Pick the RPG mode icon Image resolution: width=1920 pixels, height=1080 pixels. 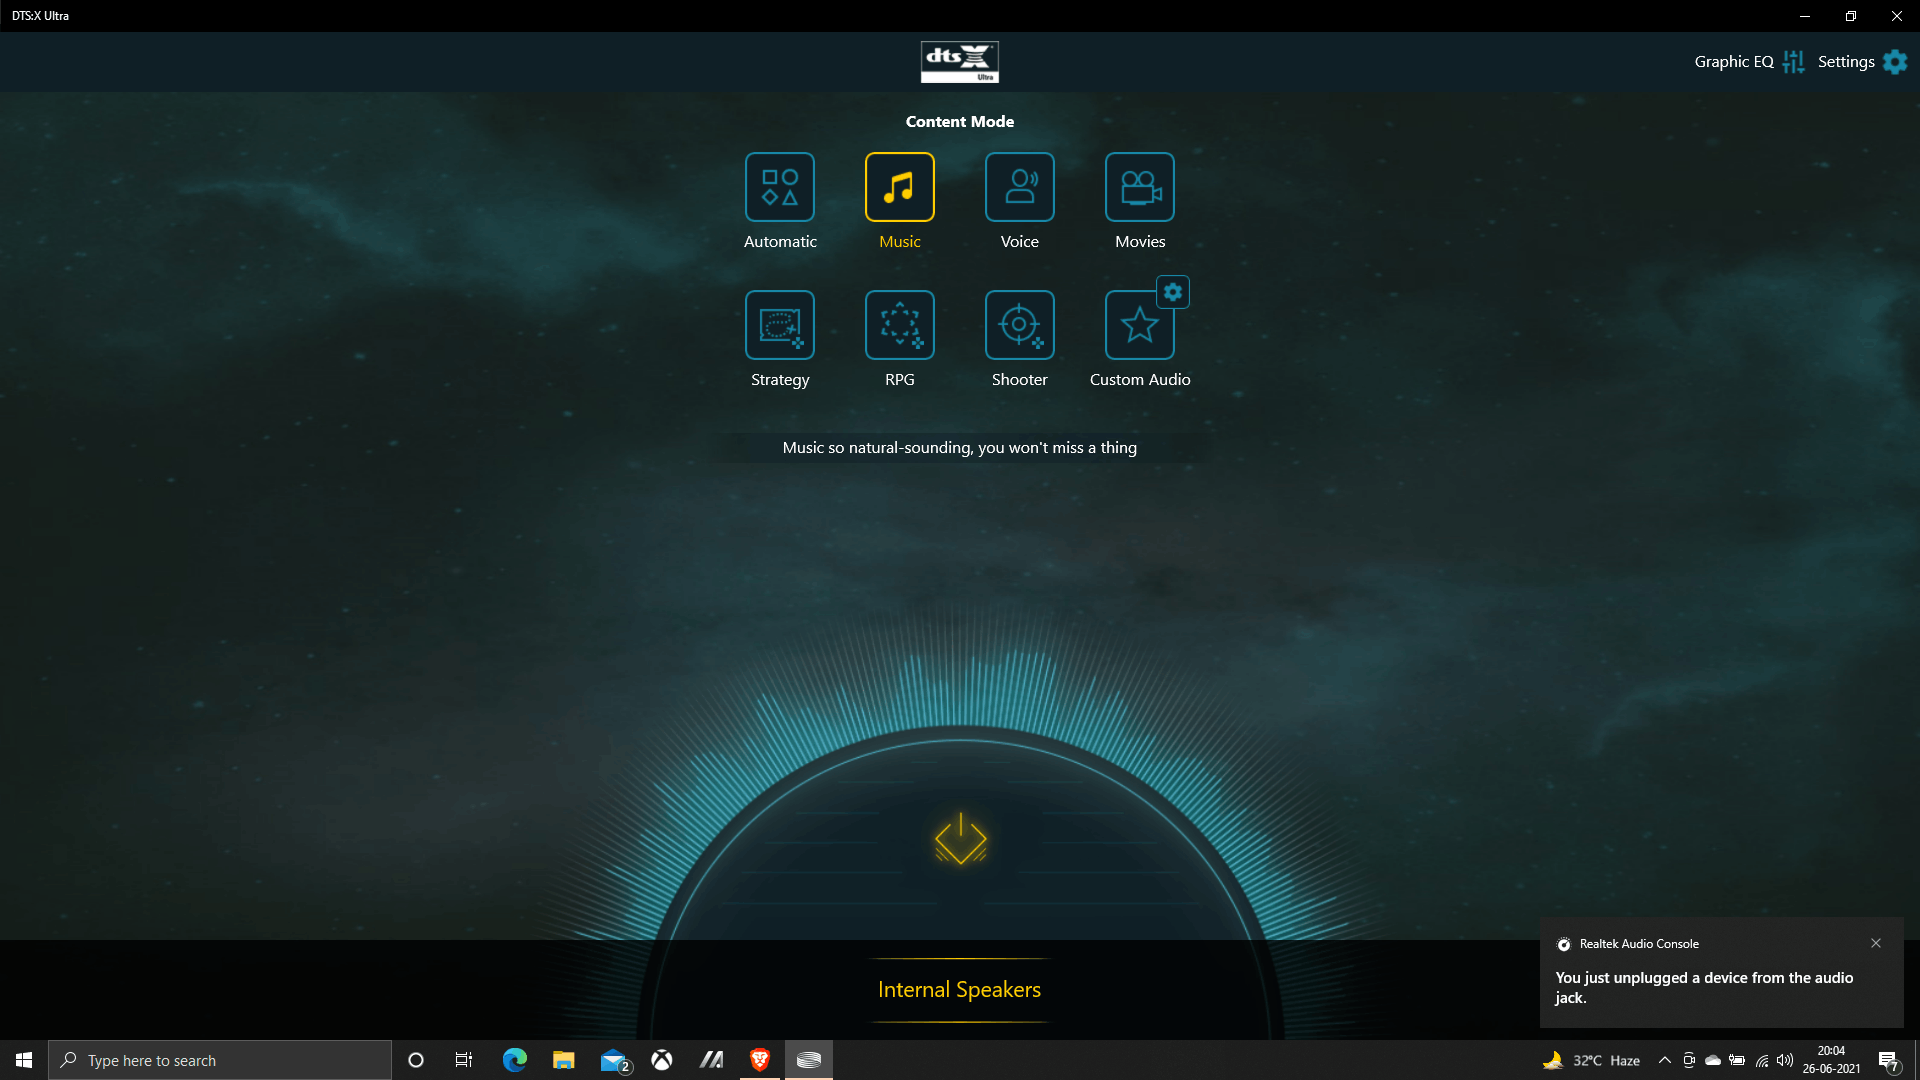click(900, 325)
